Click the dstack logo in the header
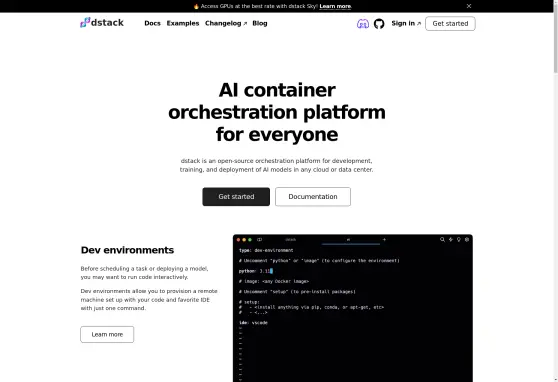Image resolution: width=558 pixels, height=382 pixels. (x=102, y=23)
